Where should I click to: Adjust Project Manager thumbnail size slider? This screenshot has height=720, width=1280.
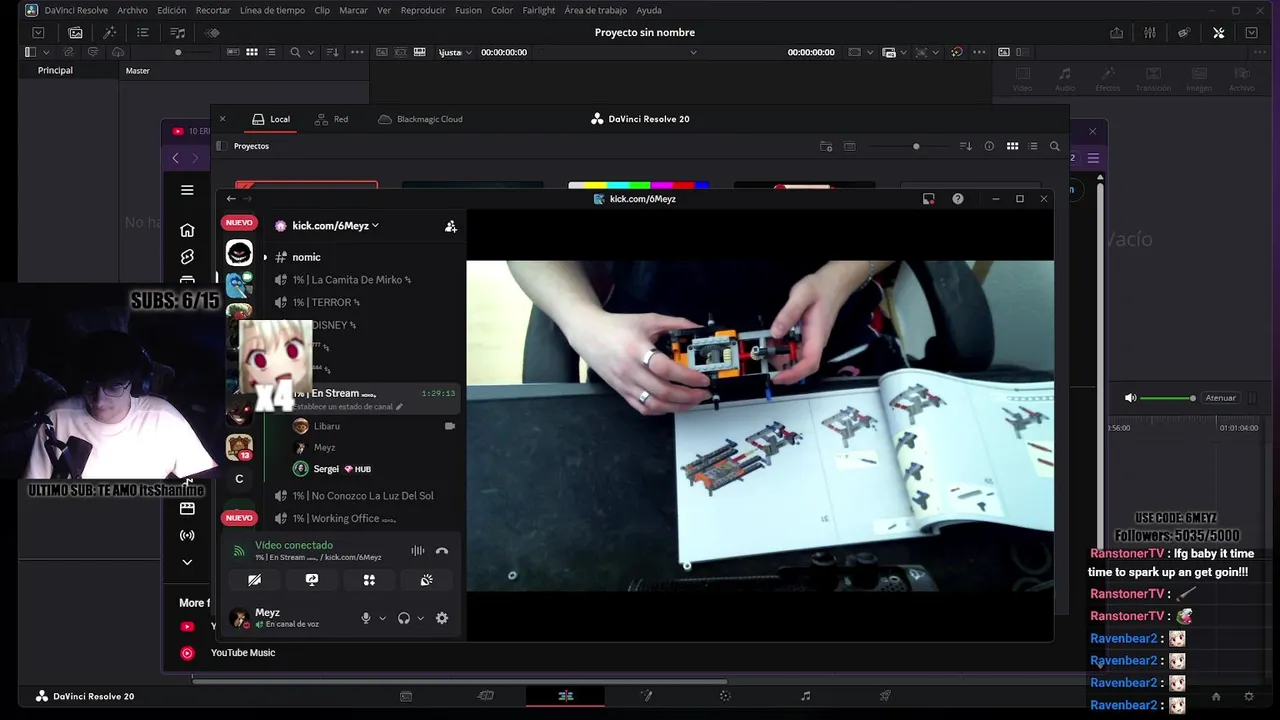coord(916,146)
